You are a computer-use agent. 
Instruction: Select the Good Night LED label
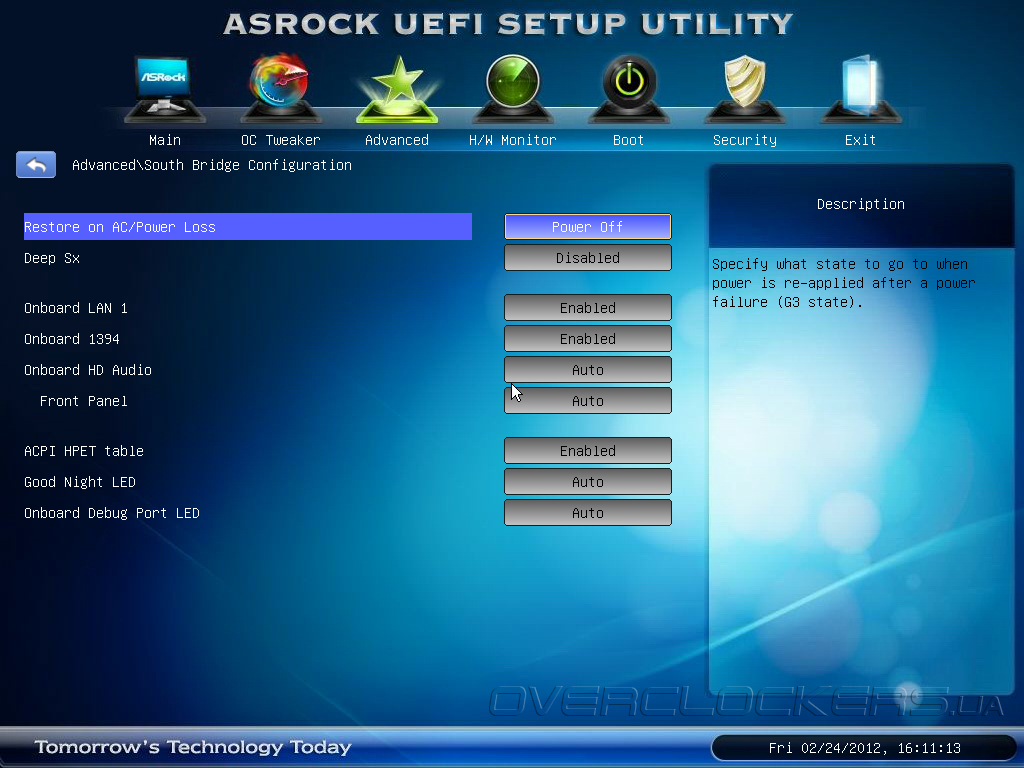point(80,482)
